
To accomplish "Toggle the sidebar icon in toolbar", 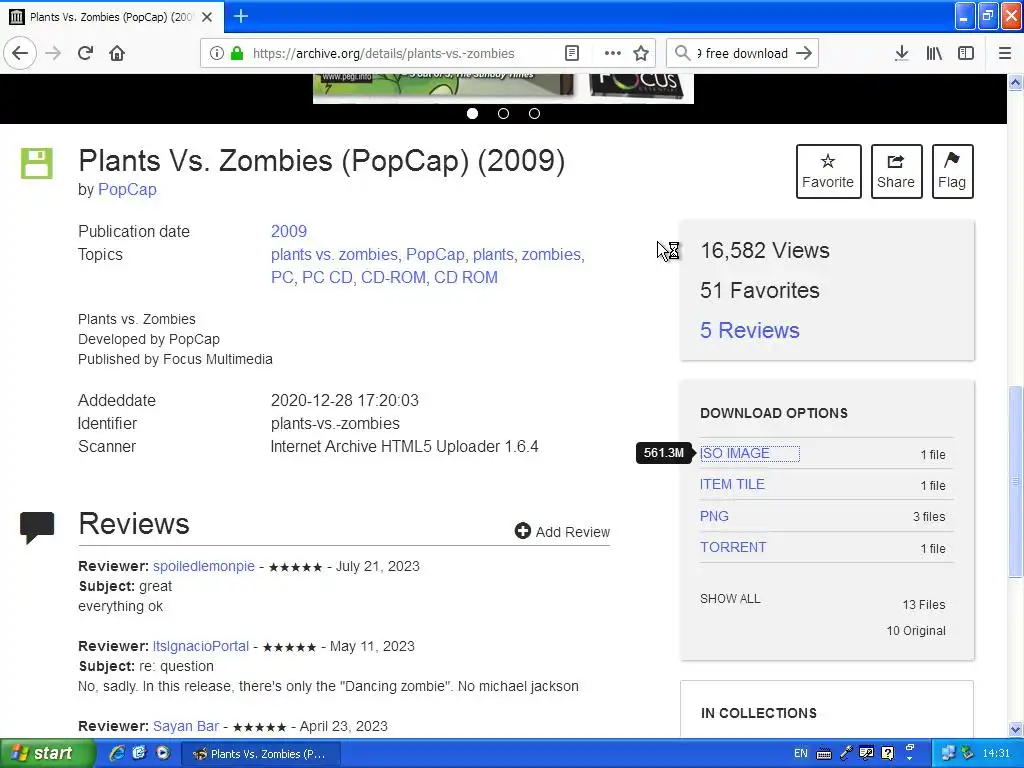I will (966, 53).
